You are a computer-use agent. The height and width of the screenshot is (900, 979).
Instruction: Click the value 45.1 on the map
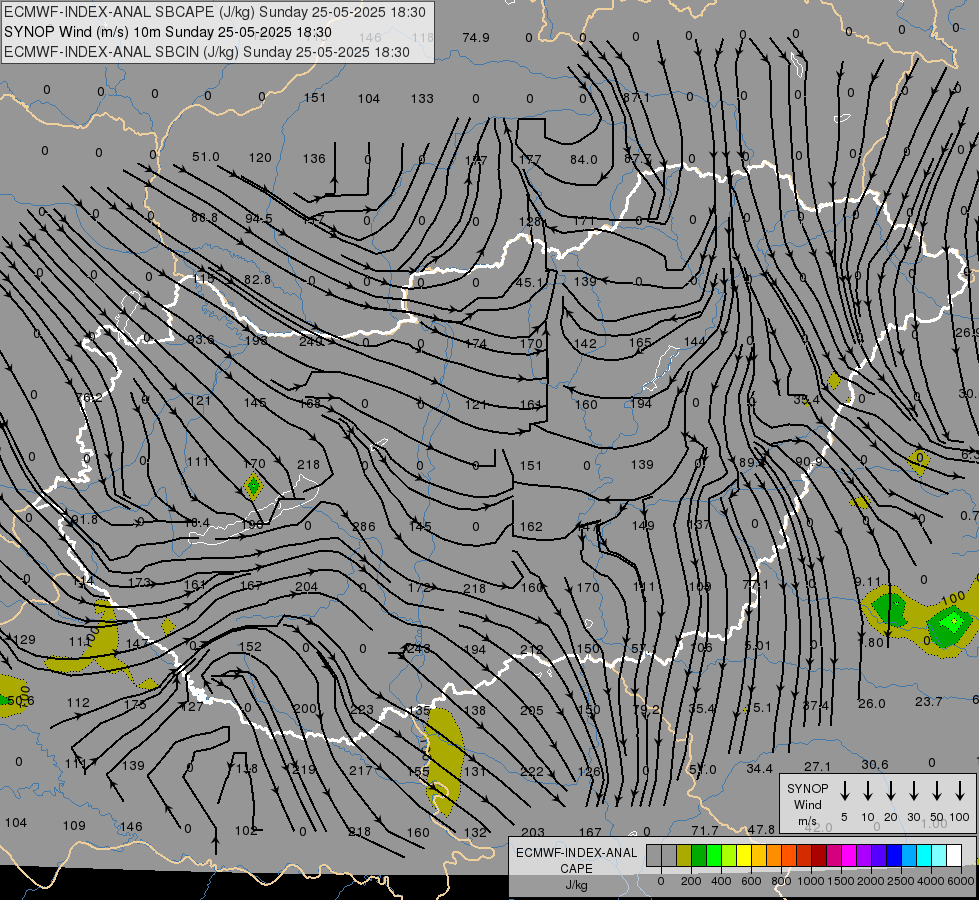click(x=529, y=282)
